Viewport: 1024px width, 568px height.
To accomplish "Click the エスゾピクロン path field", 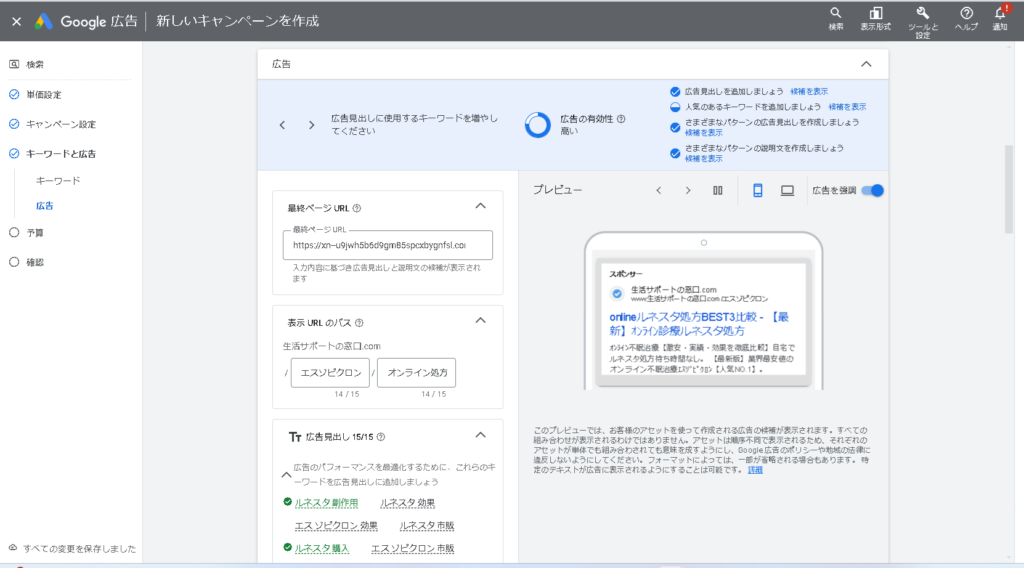I will pos(330,373).
